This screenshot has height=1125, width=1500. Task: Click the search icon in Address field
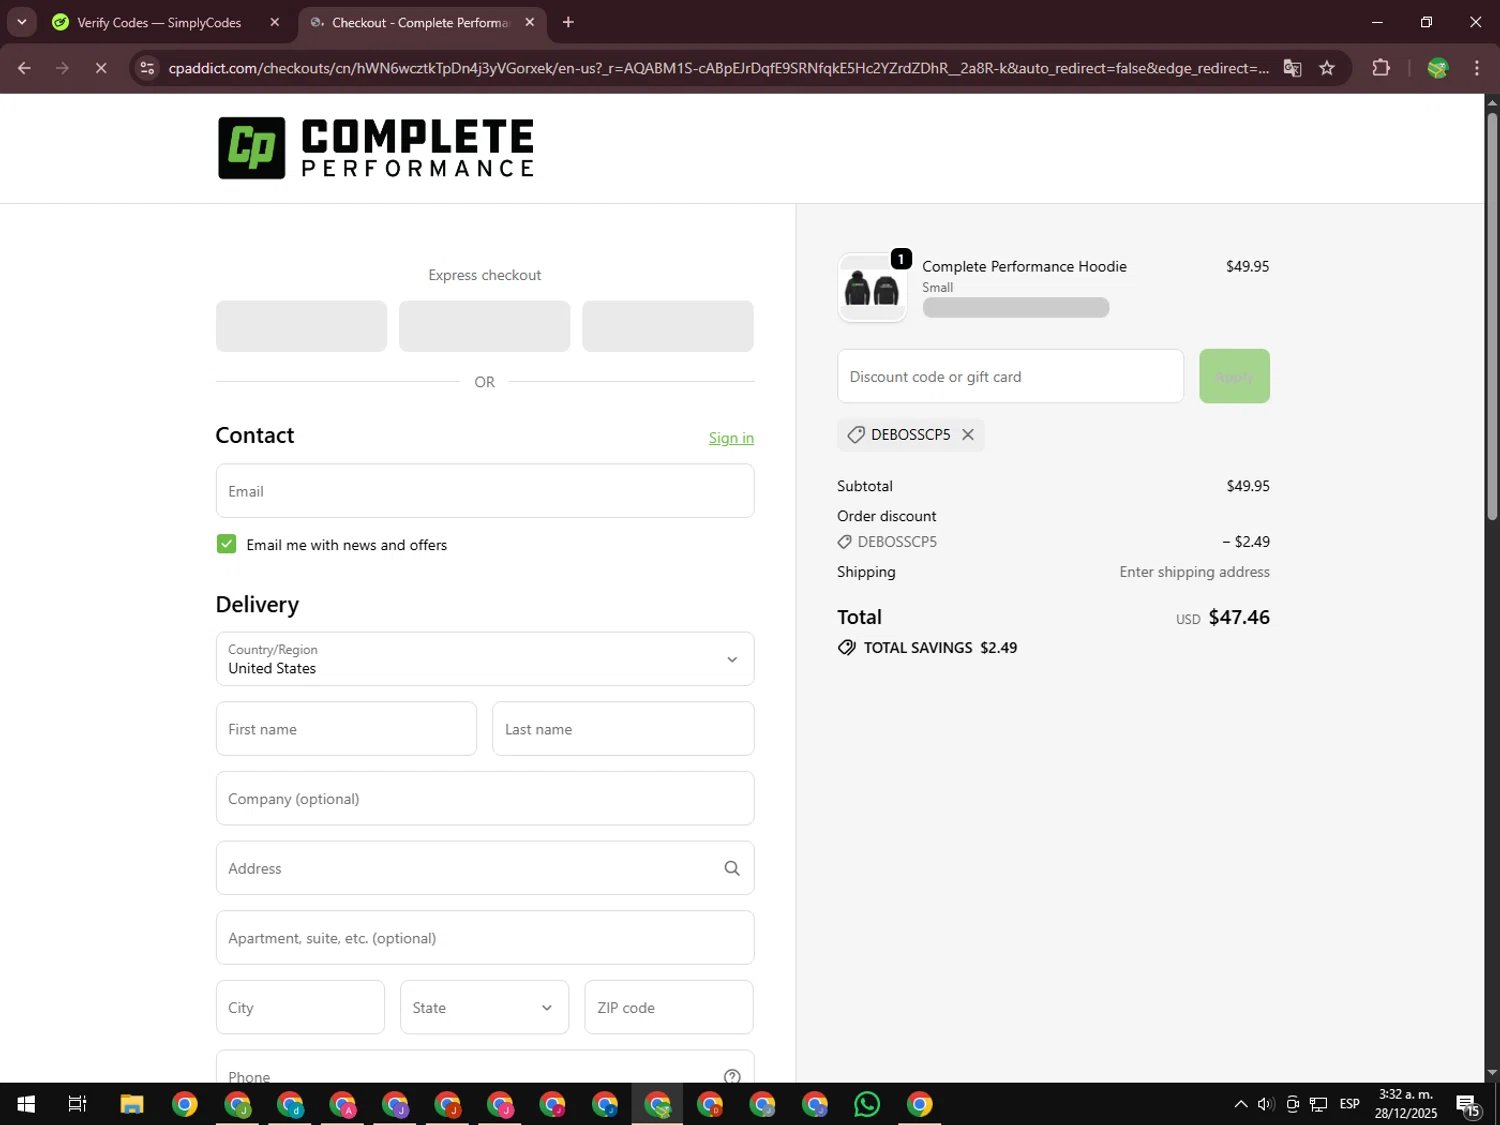point(732,868)
